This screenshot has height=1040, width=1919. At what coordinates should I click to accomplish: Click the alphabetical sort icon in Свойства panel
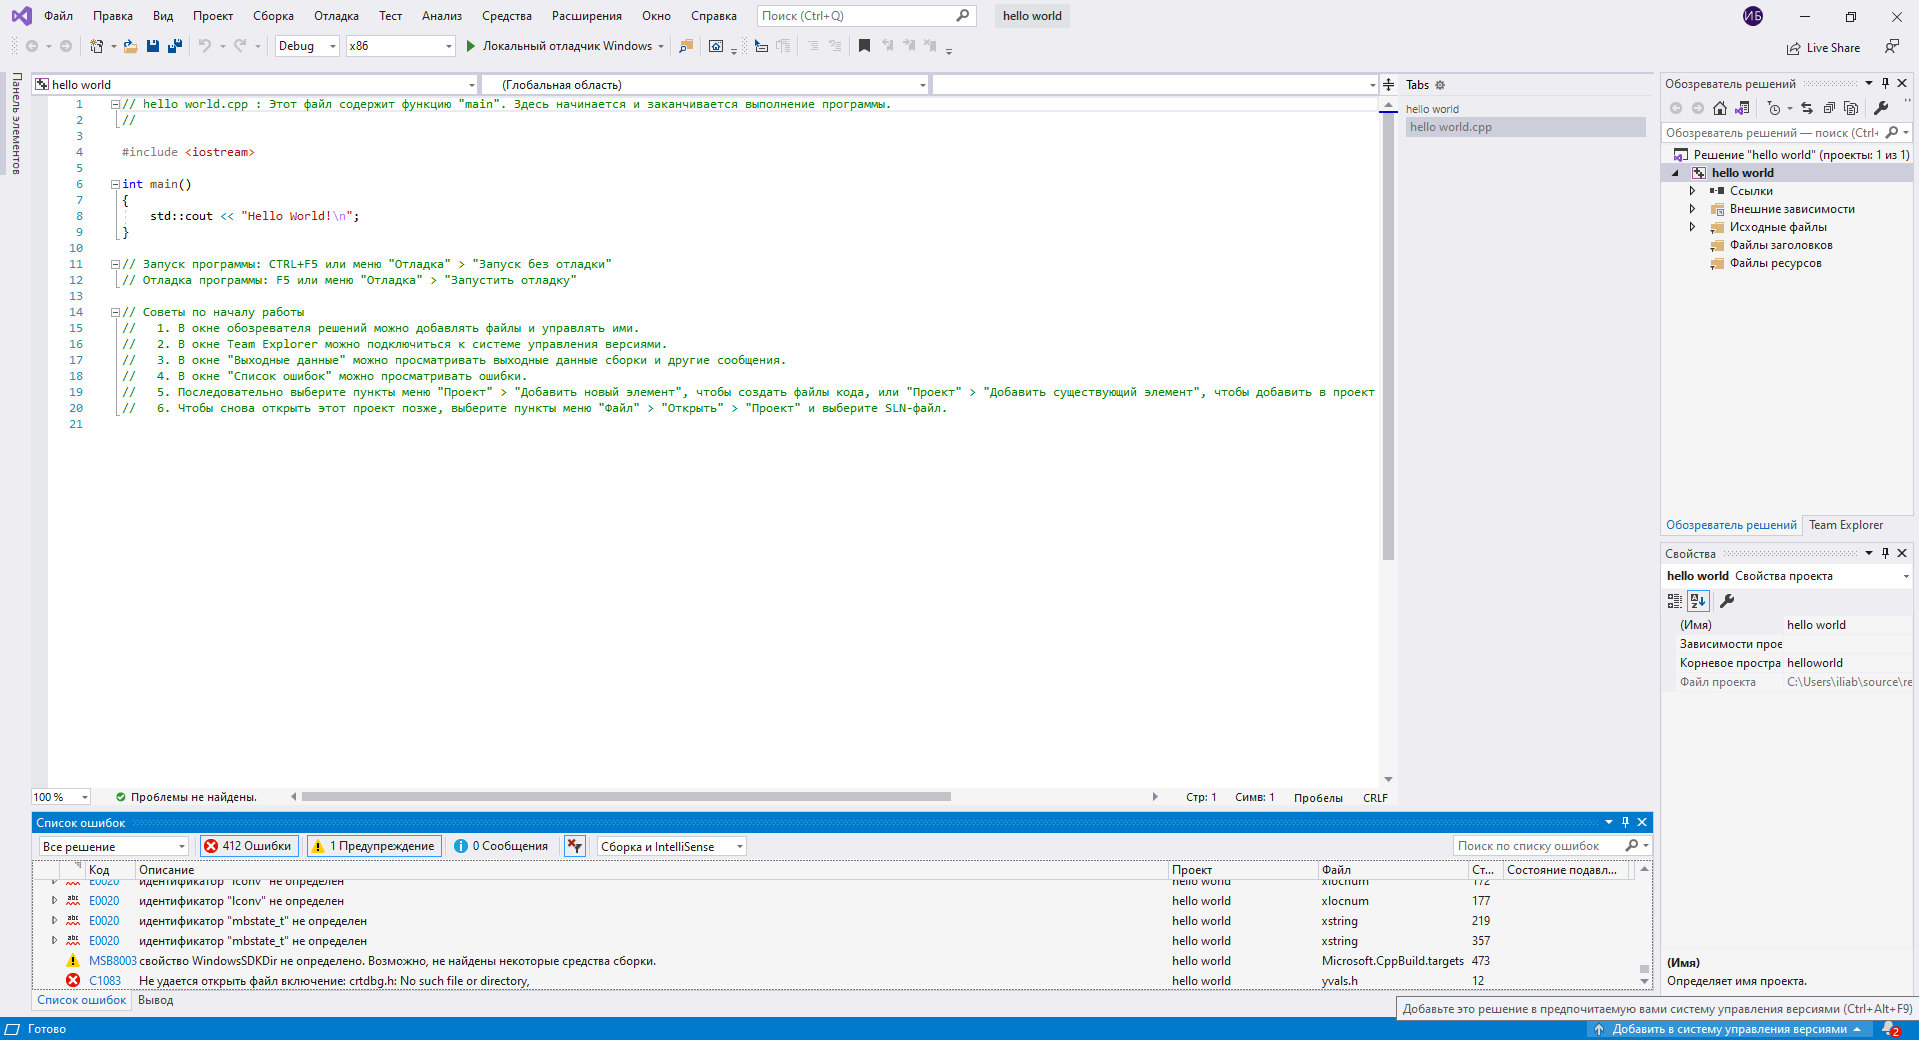pos(1698,601)
